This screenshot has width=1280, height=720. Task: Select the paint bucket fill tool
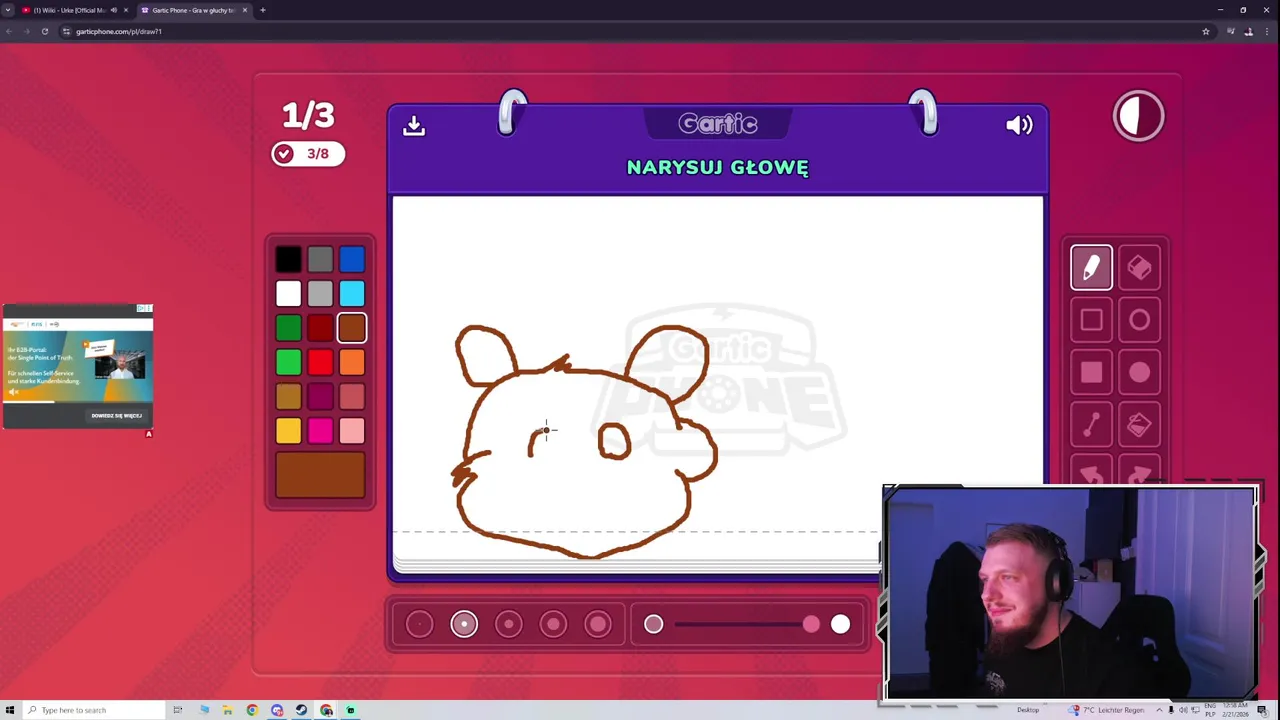click(x=1139, y=426)
